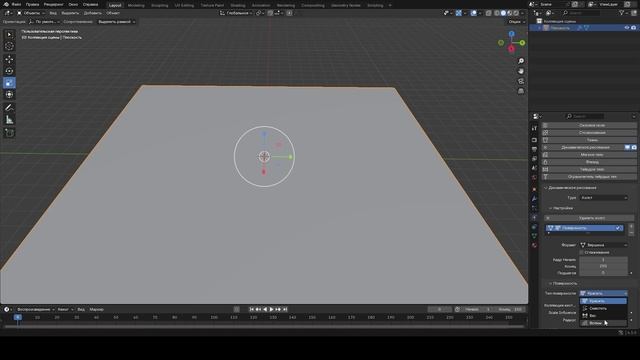
Task: Open the View Layer properties tab
Action: [x=534, y=158]
